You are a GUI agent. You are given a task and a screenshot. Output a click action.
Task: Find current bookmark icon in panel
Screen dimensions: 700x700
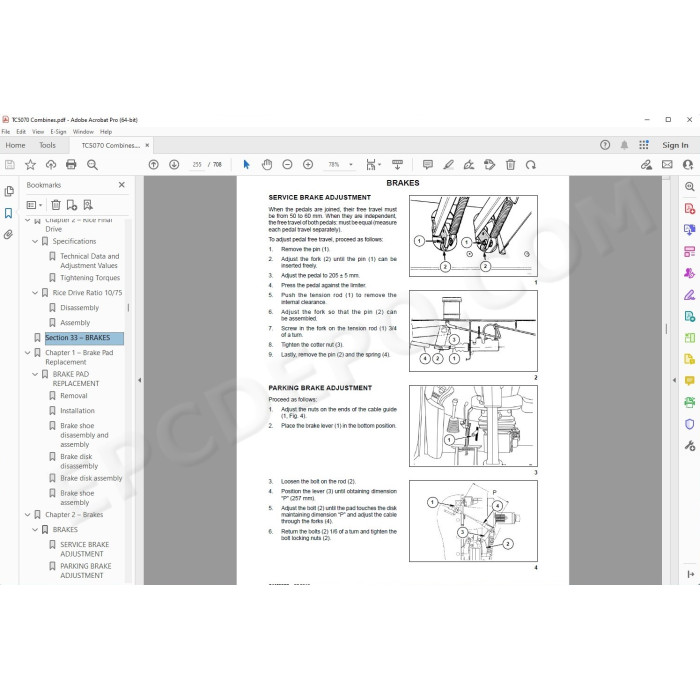click(x=88, y=205)
